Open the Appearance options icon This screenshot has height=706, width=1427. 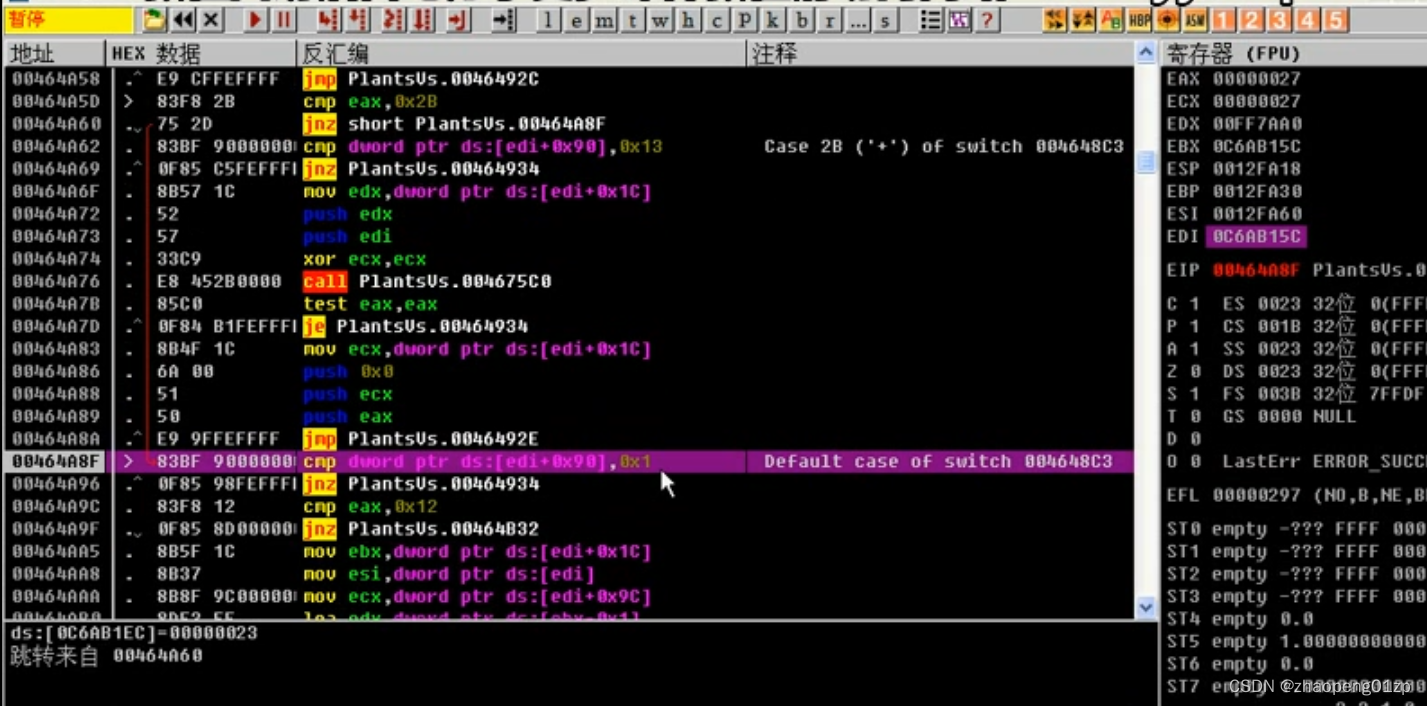point(959,20)
